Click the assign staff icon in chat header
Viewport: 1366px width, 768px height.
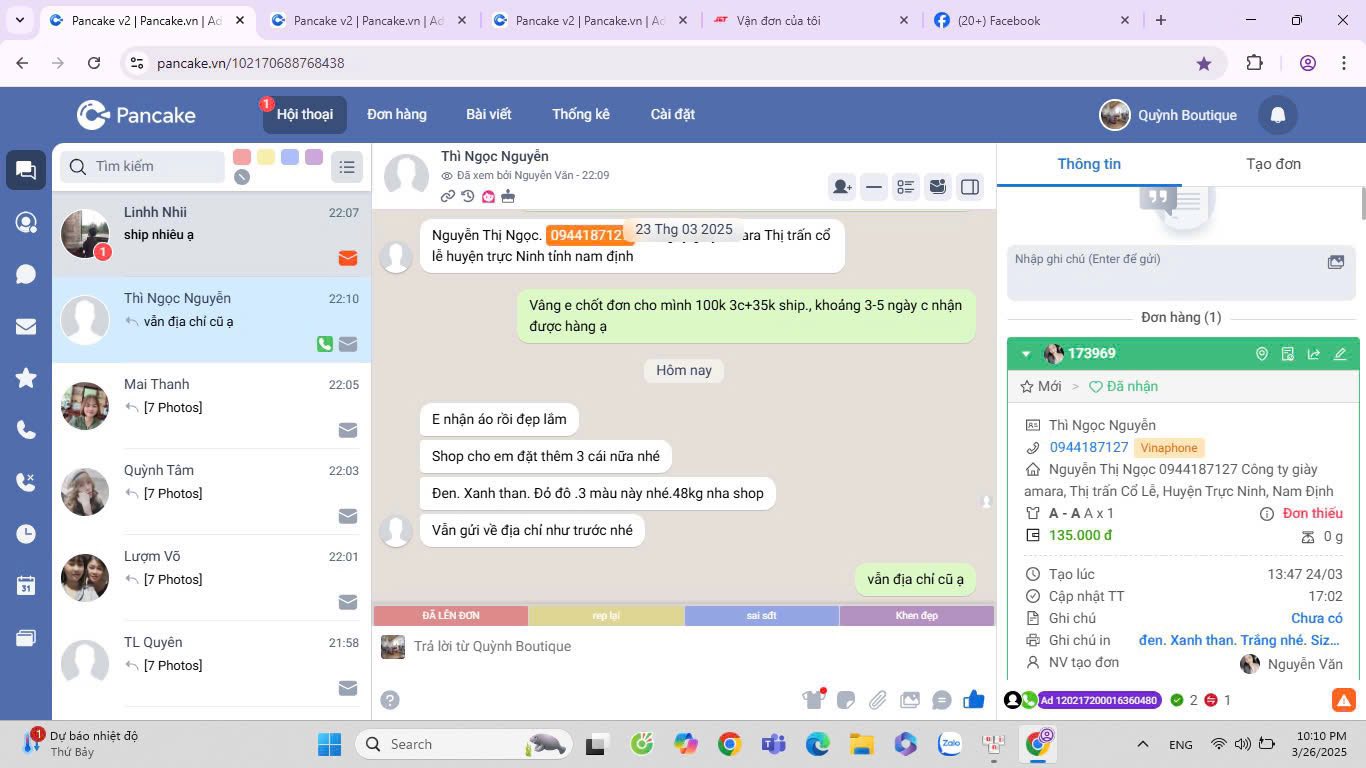842,187
